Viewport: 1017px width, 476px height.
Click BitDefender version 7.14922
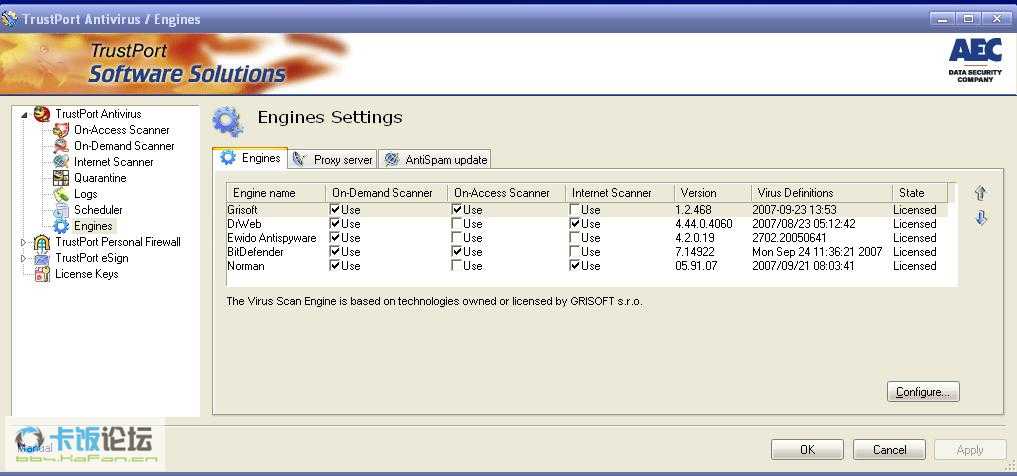697,252
